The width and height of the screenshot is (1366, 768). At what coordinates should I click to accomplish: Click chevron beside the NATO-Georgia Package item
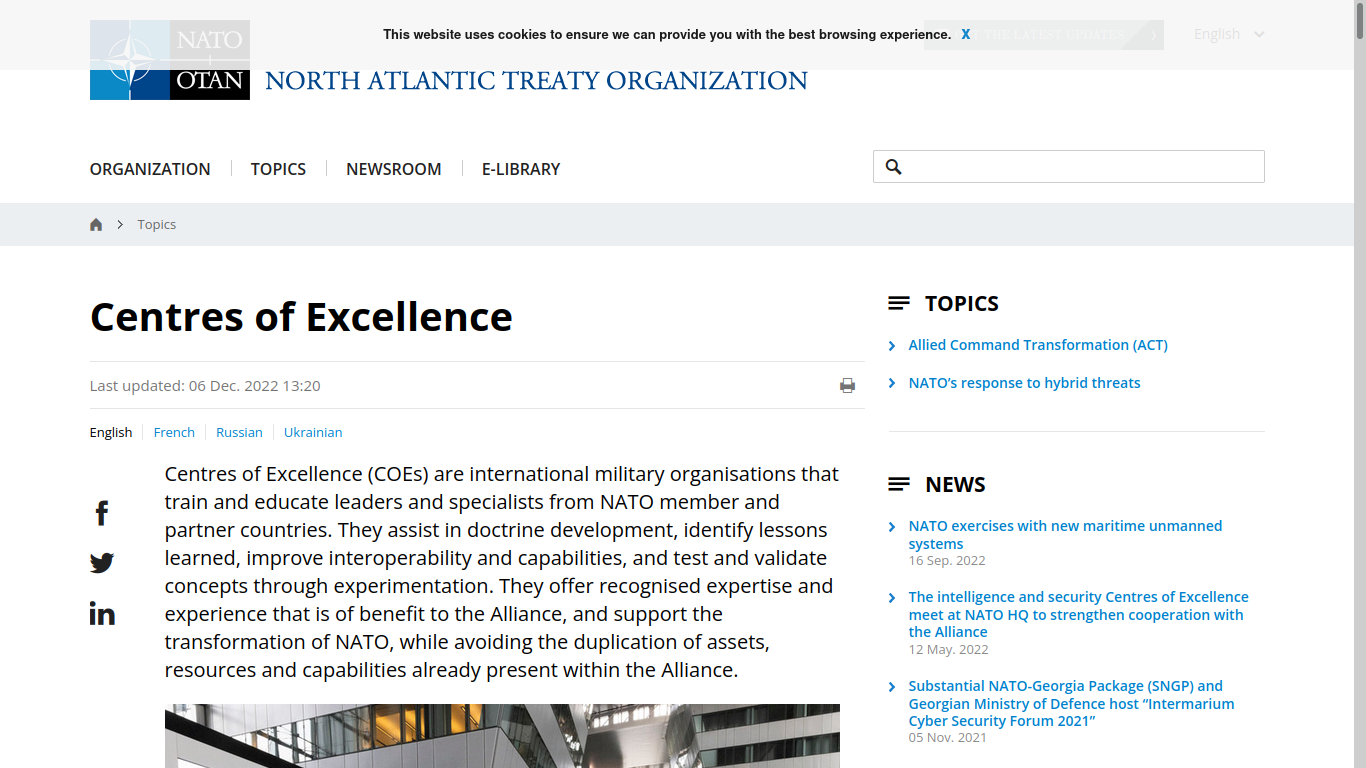coord(892,687)
